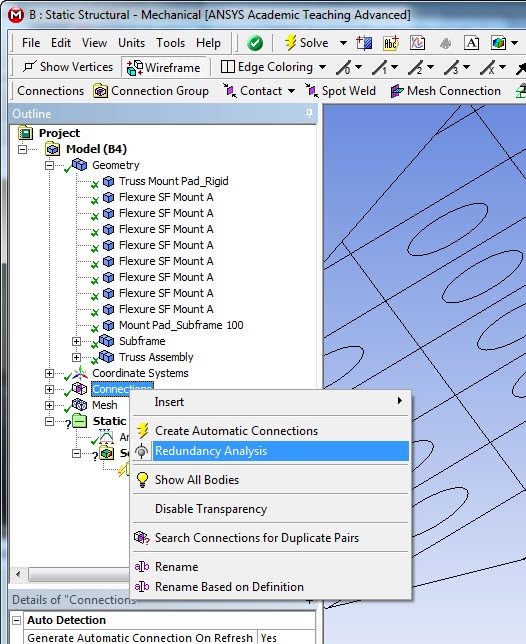Click the Solution node icon

[x=107, y=453]
